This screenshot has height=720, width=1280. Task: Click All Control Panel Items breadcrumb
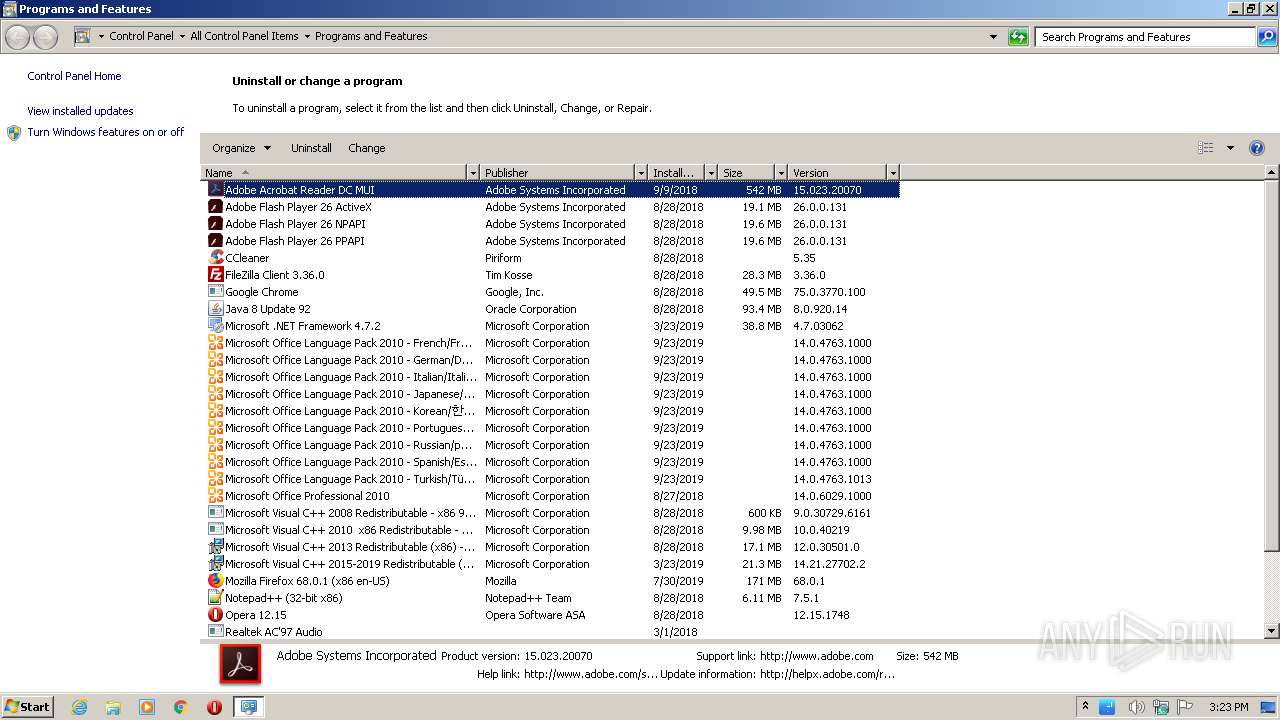244,36
